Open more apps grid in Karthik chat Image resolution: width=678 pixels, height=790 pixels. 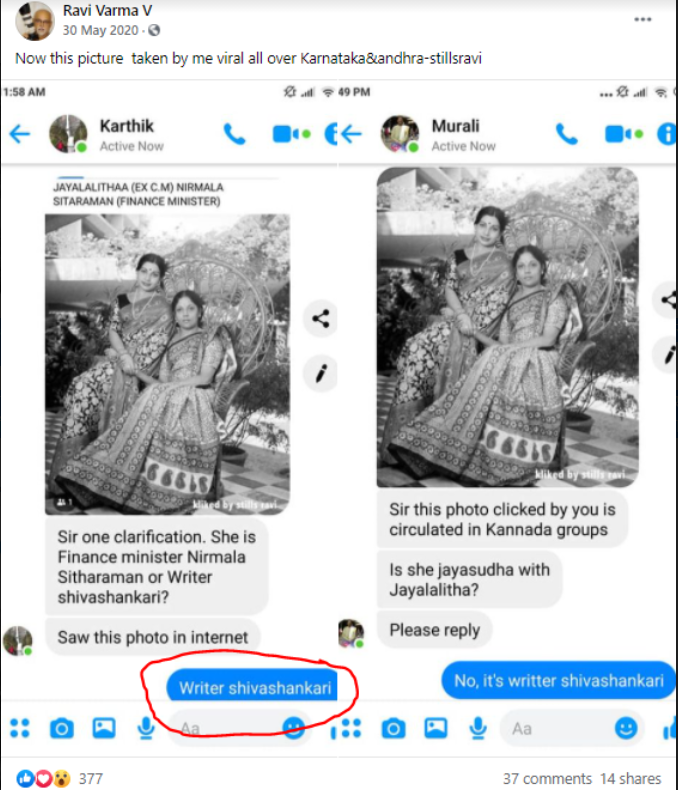[x=20, y=728]
